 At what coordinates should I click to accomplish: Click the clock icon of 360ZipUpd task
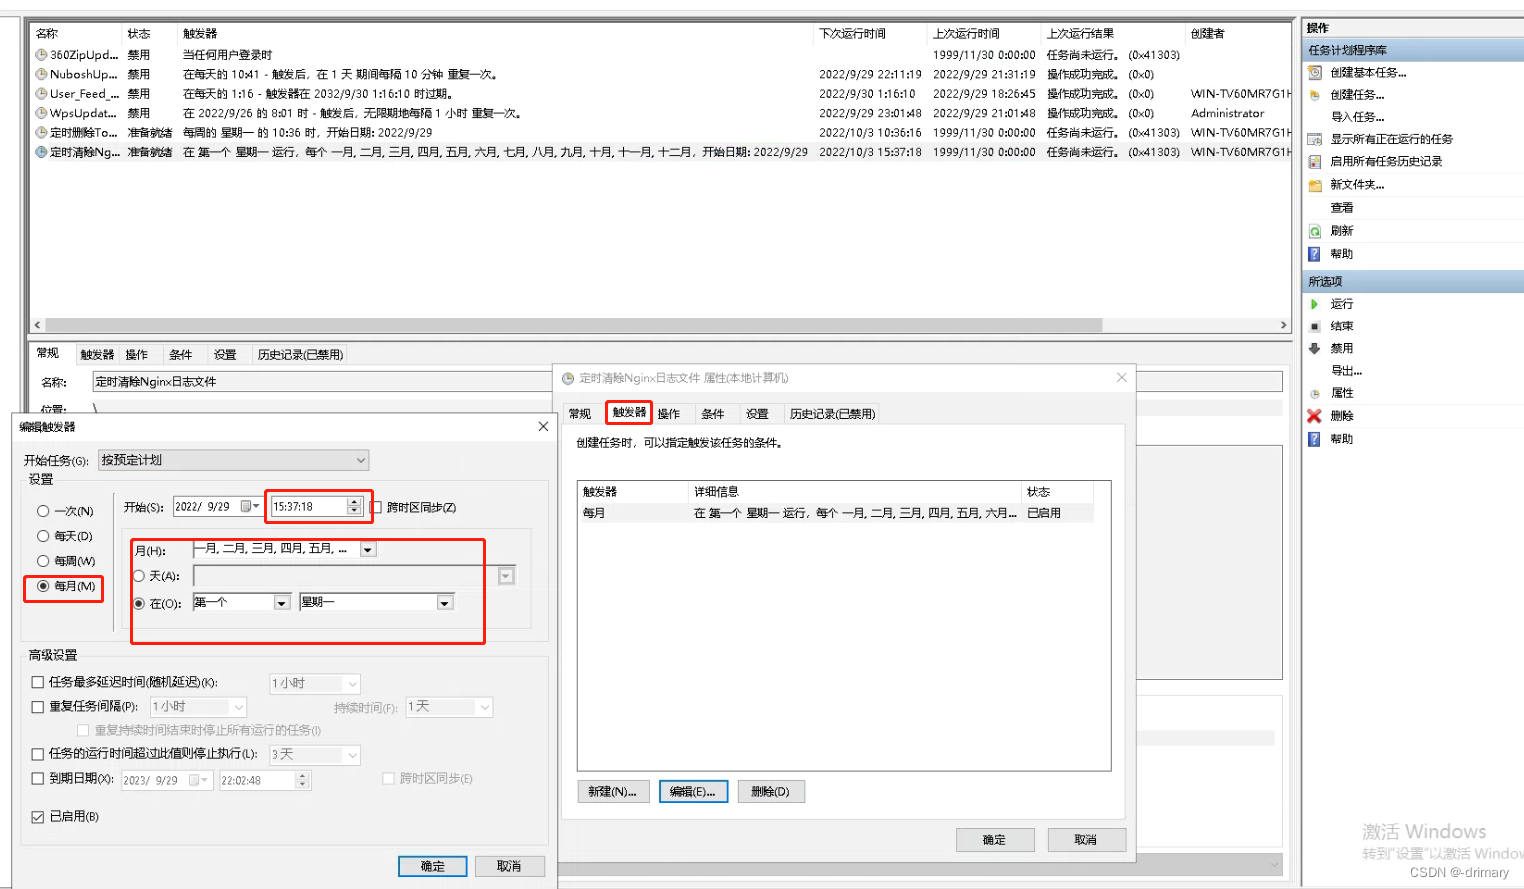41,55
